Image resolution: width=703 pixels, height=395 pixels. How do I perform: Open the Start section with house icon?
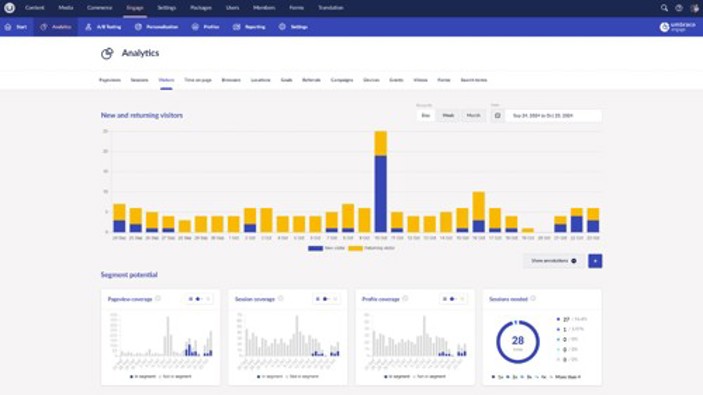(x=16, y=27)
